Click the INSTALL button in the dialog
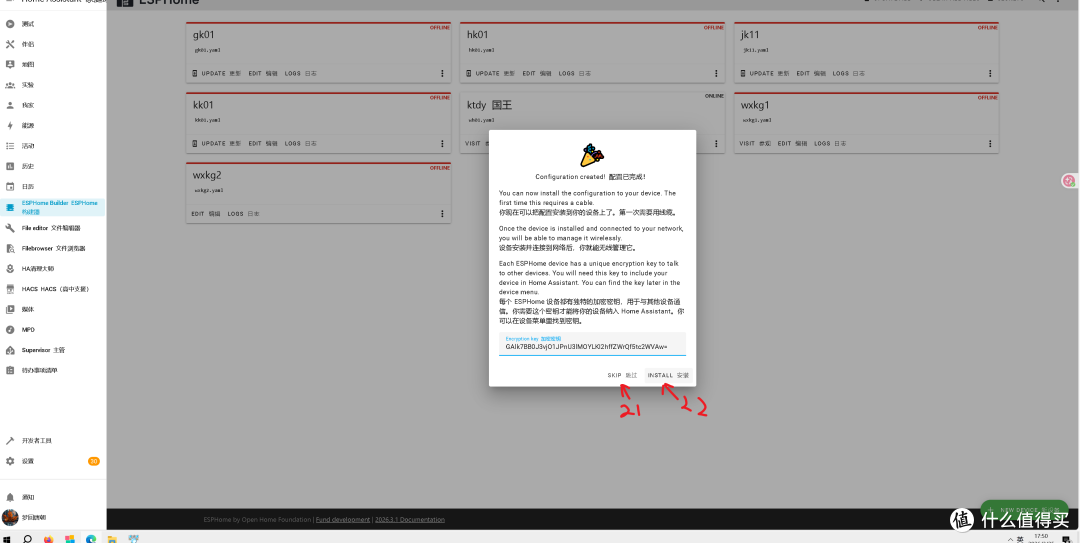 668,376
